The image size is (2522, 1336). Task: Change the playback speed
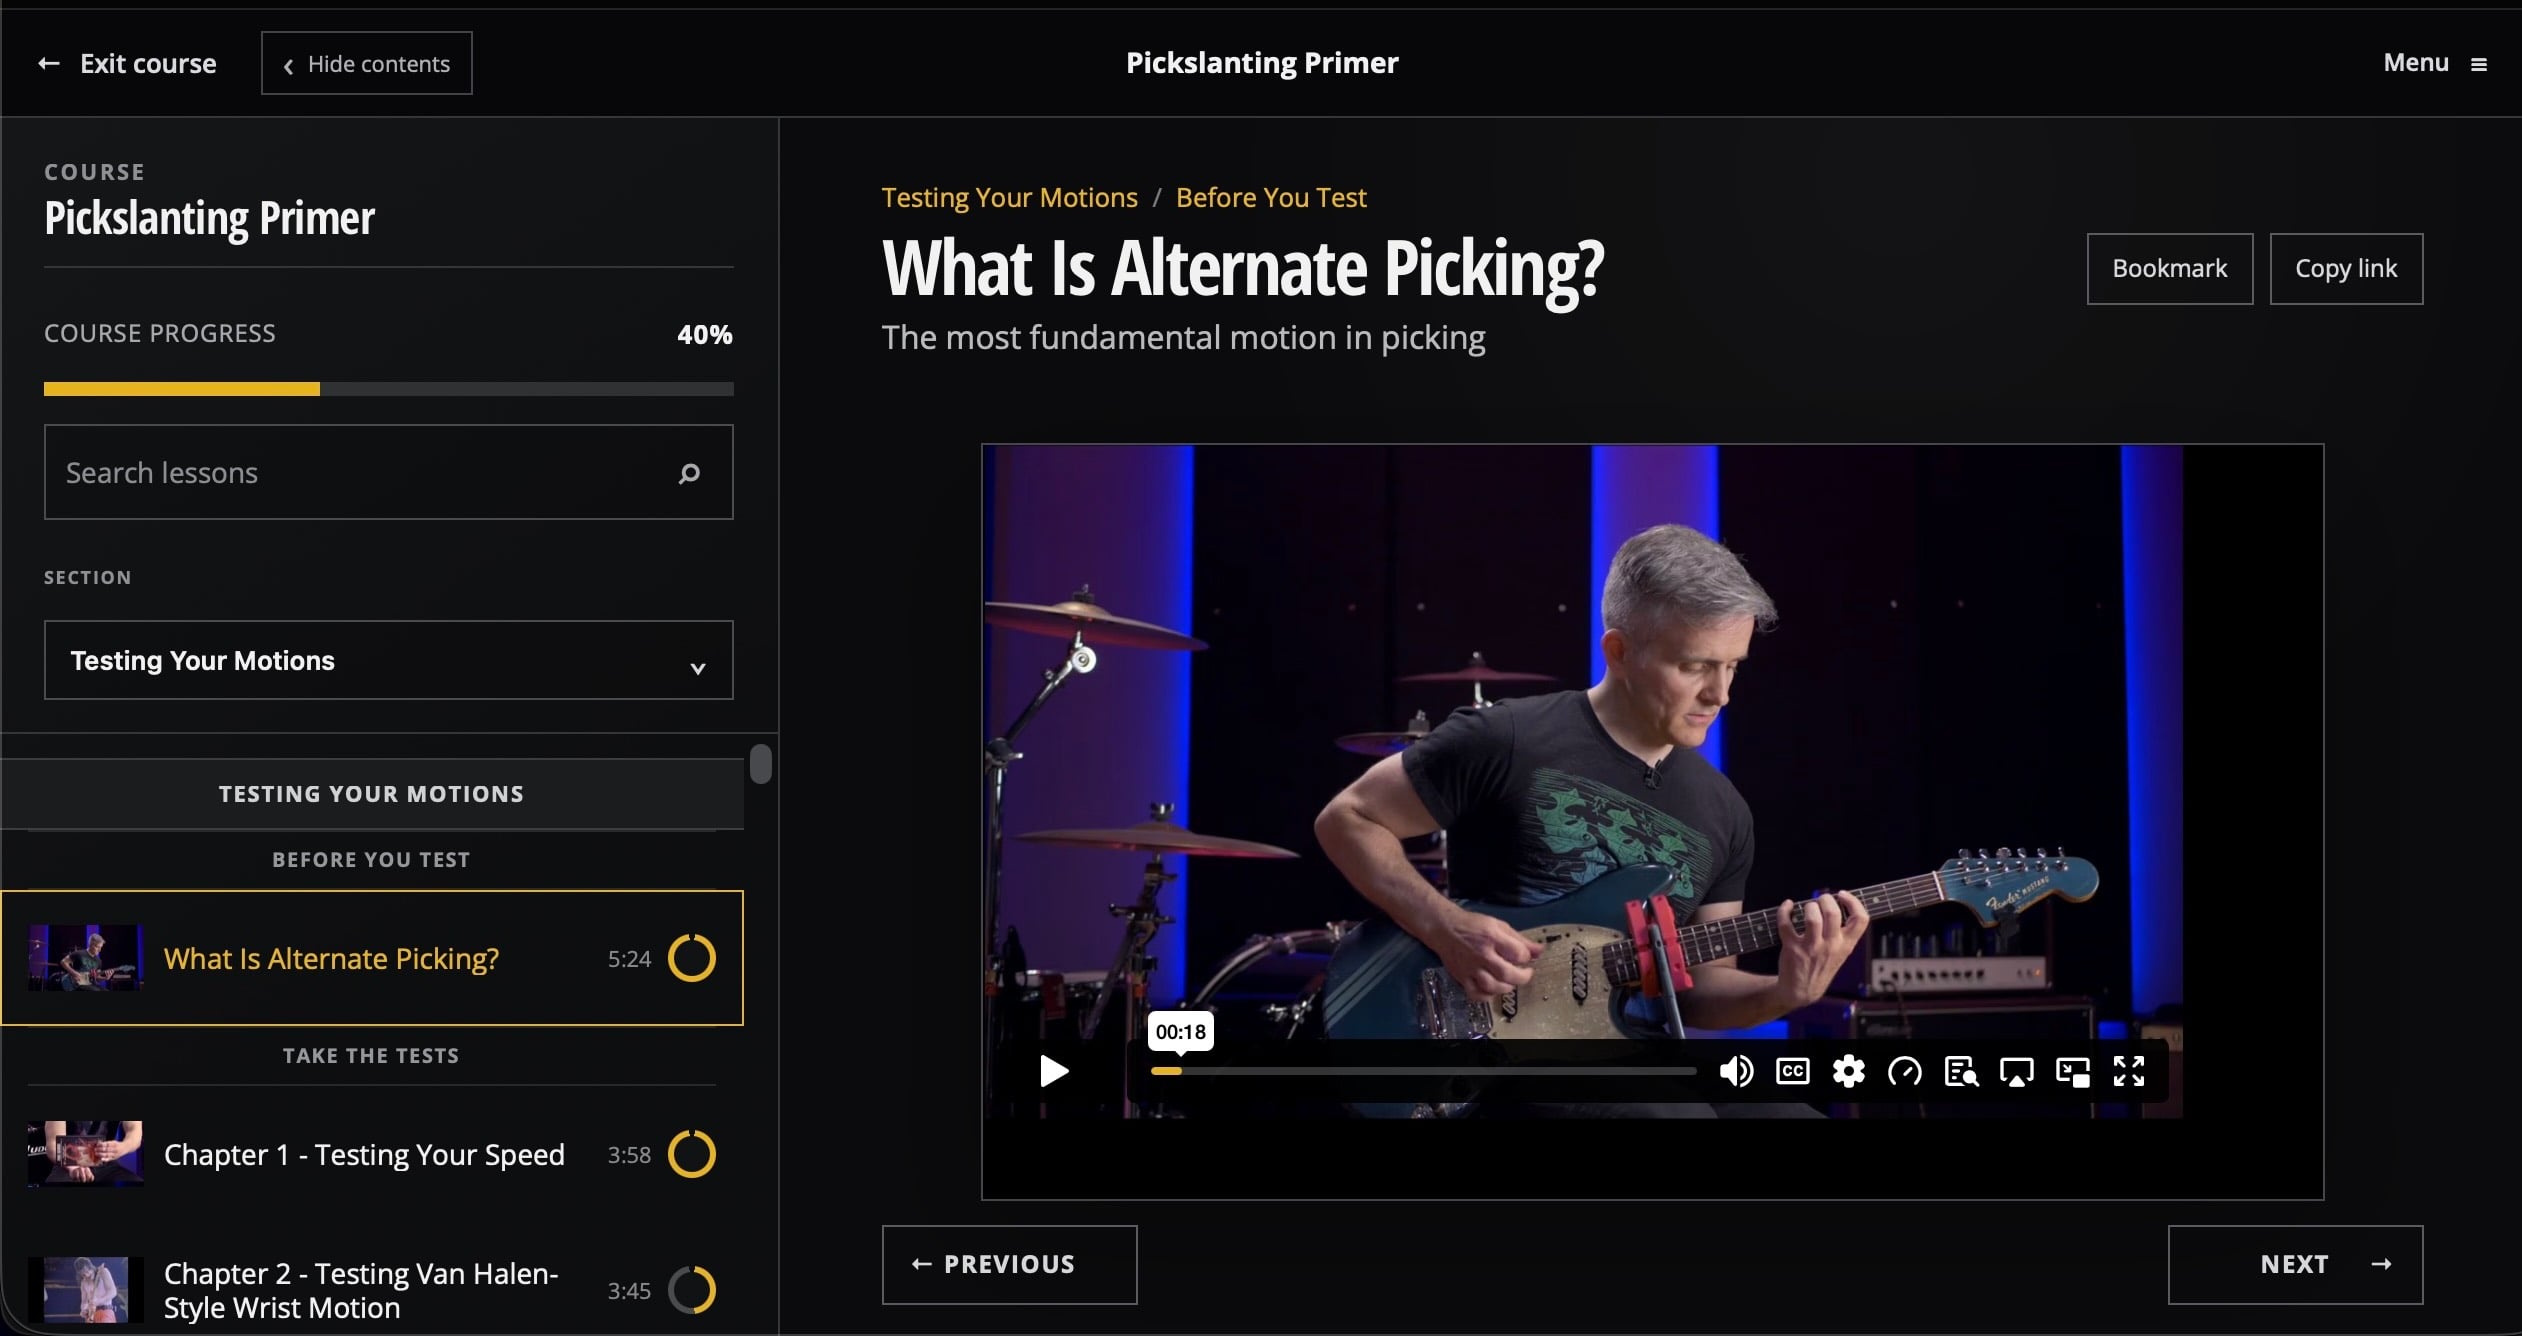[x=1904, y=1071]
